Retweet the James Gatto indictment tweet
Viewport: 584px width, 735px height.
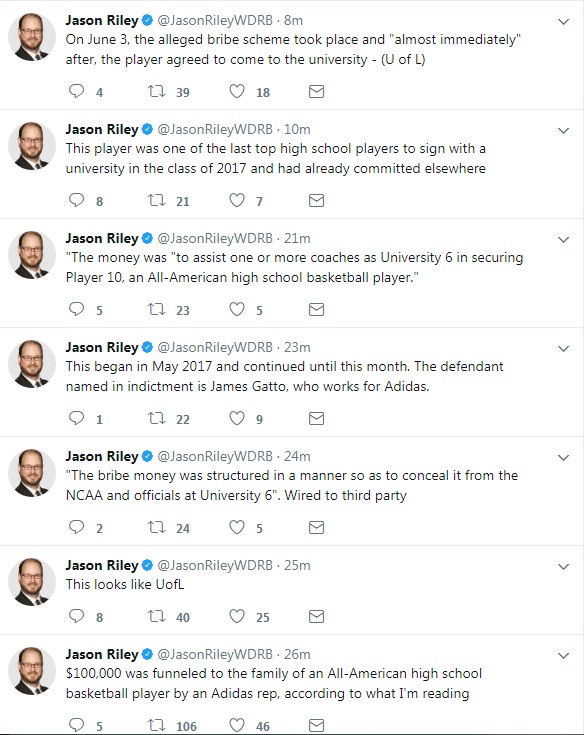[157, 418]
